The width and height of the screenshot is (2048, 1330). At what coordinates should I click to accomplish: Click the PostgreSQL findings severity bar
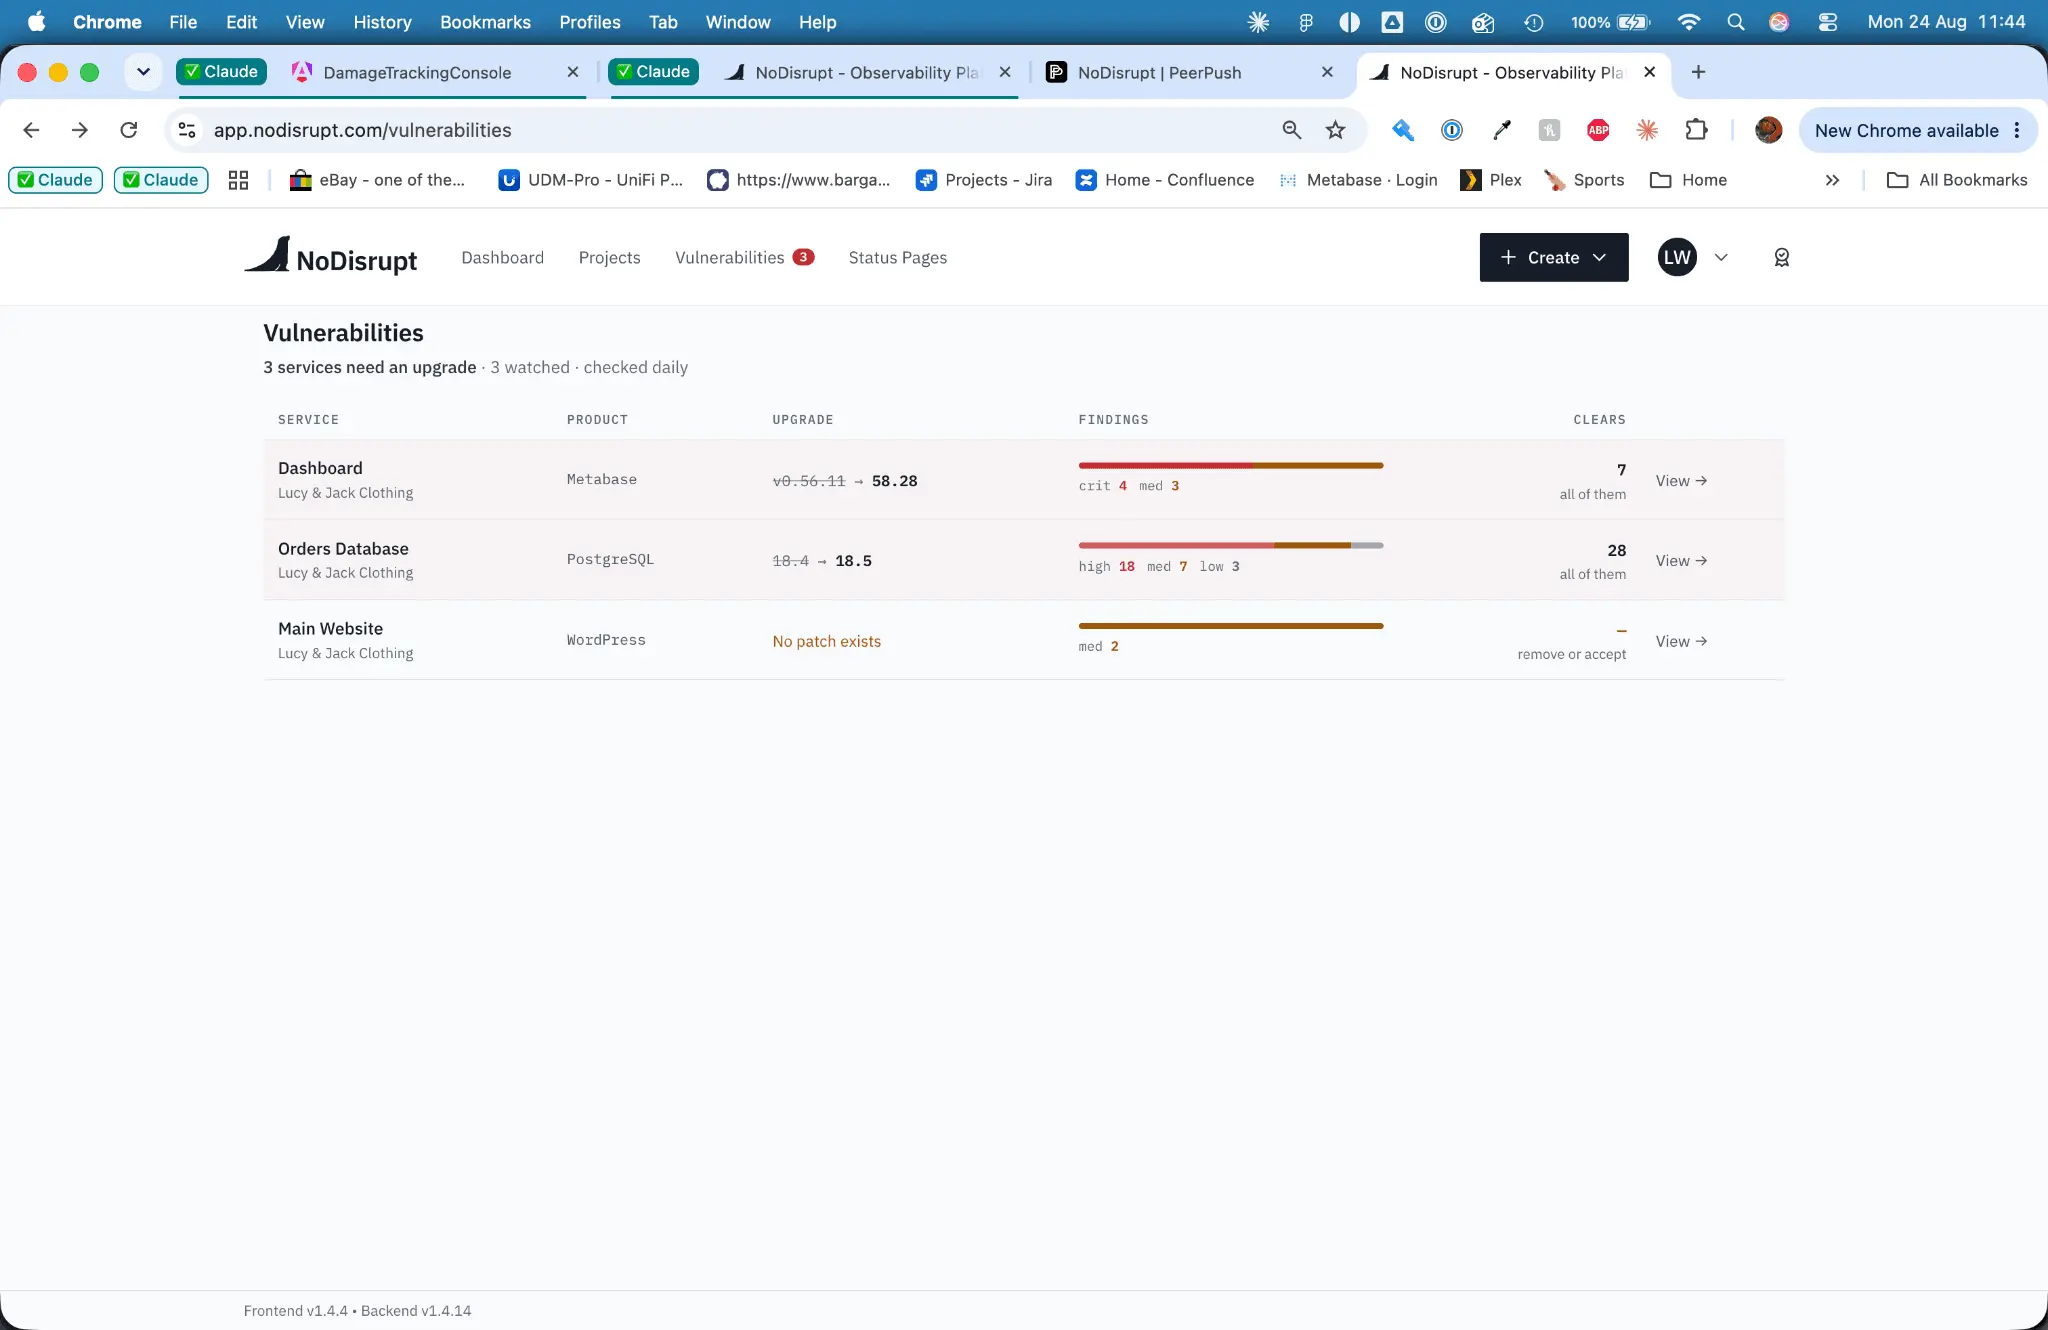pos(1231,546)
